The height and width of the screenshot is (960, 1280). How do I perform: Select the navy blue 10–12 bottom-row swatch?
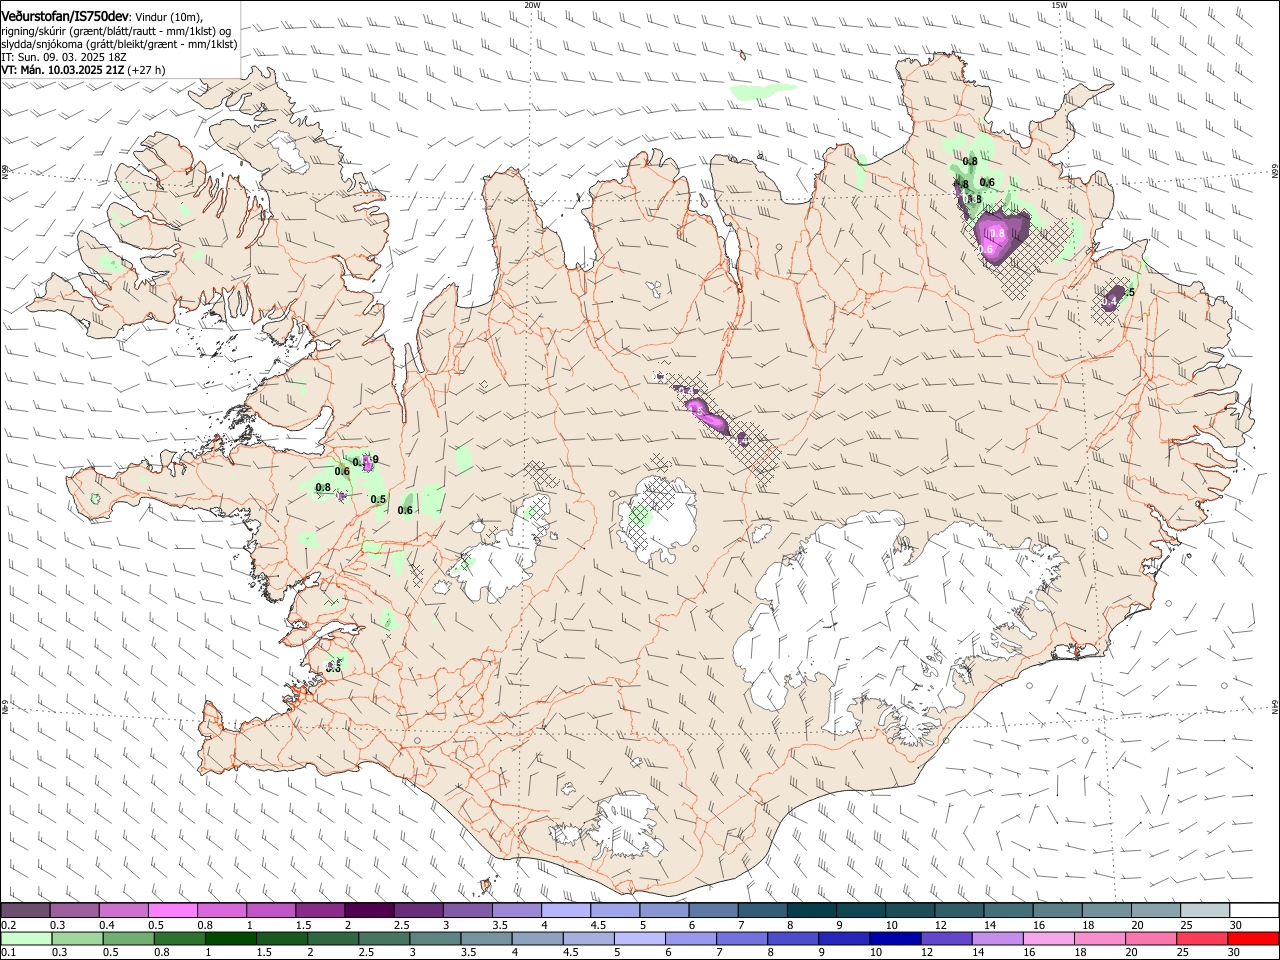click(x=896, y=938)
